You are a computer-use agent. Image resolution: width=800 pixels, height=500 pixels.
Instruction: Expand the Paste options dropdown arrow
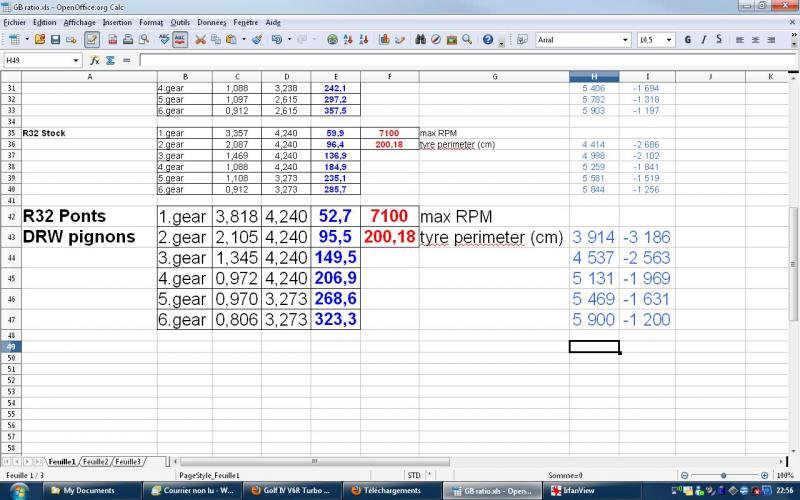tap(244, 39)
